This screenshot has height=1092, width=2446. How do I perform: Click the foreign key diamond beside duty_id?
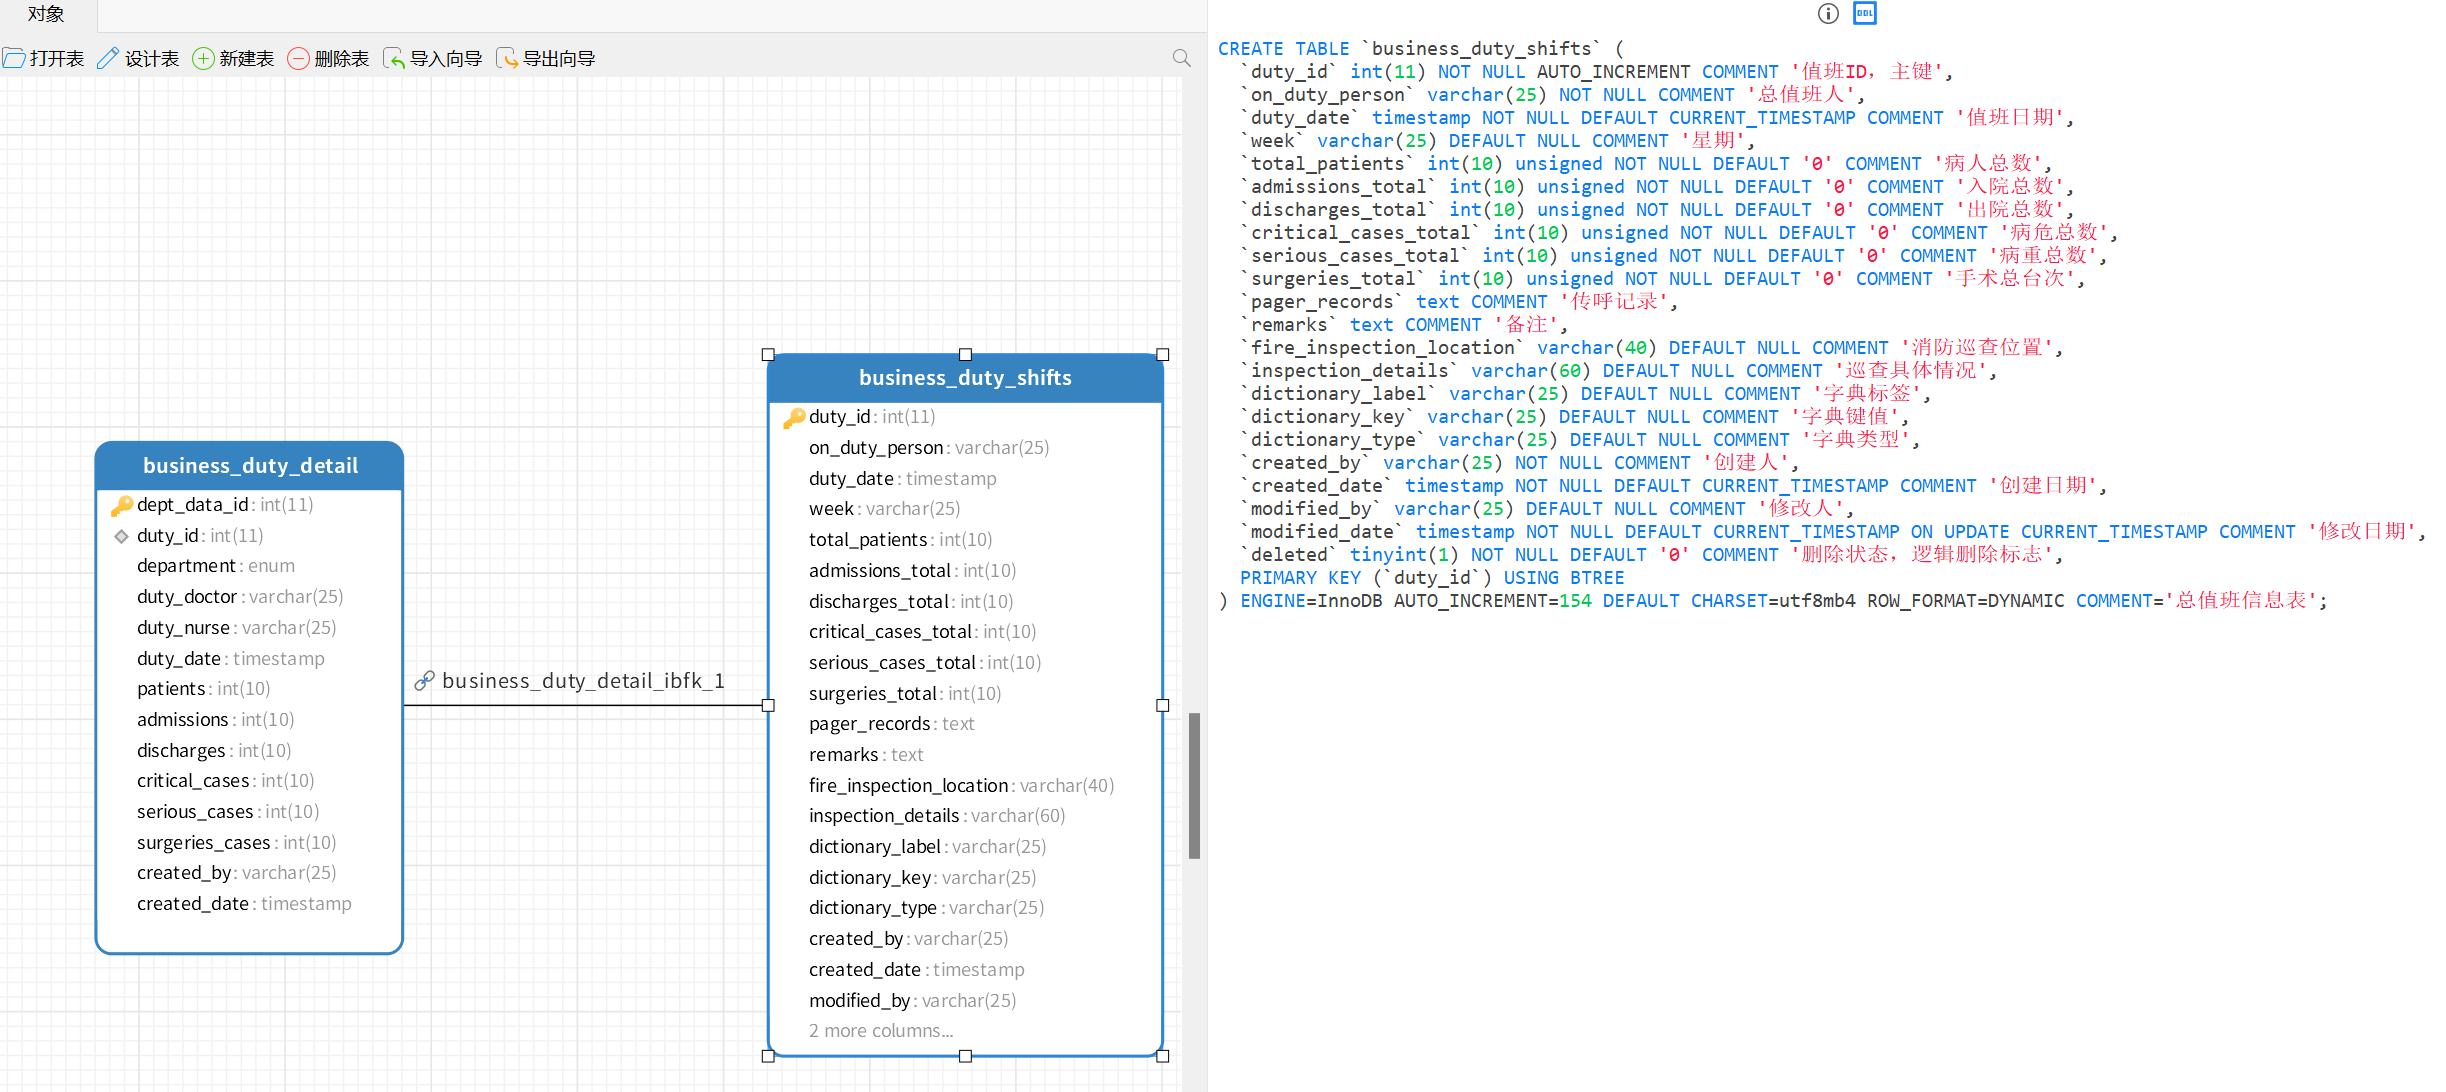coord(121,536)
